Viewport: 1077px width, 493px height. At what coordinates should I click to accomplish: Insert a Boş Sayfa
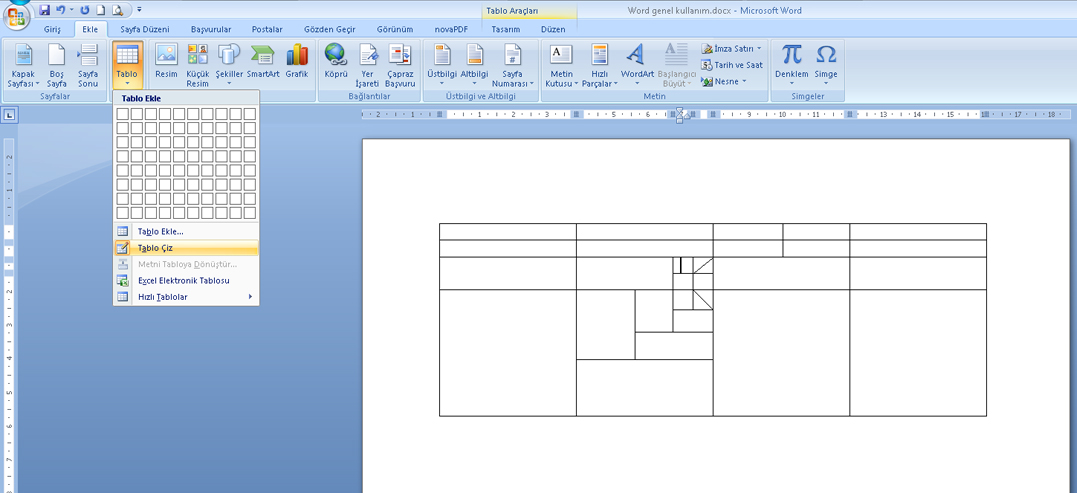coord(56,66)
